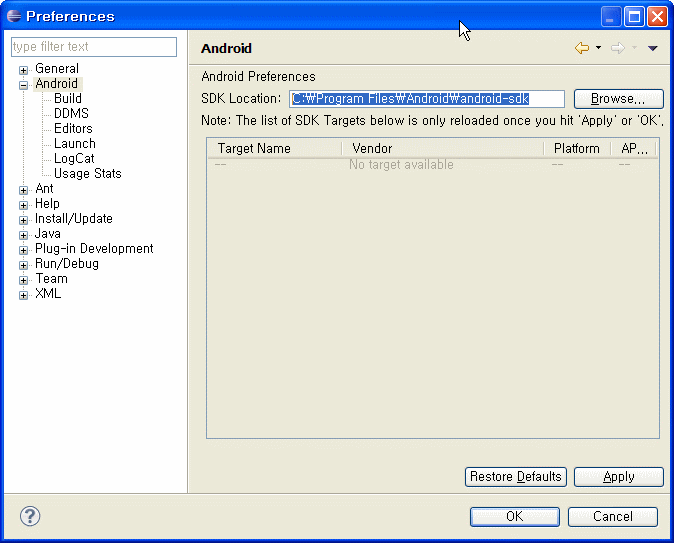The height and width of the screenshot is (543, 674).
Task: Expand the Team tree node
Action: coord(23,280)
